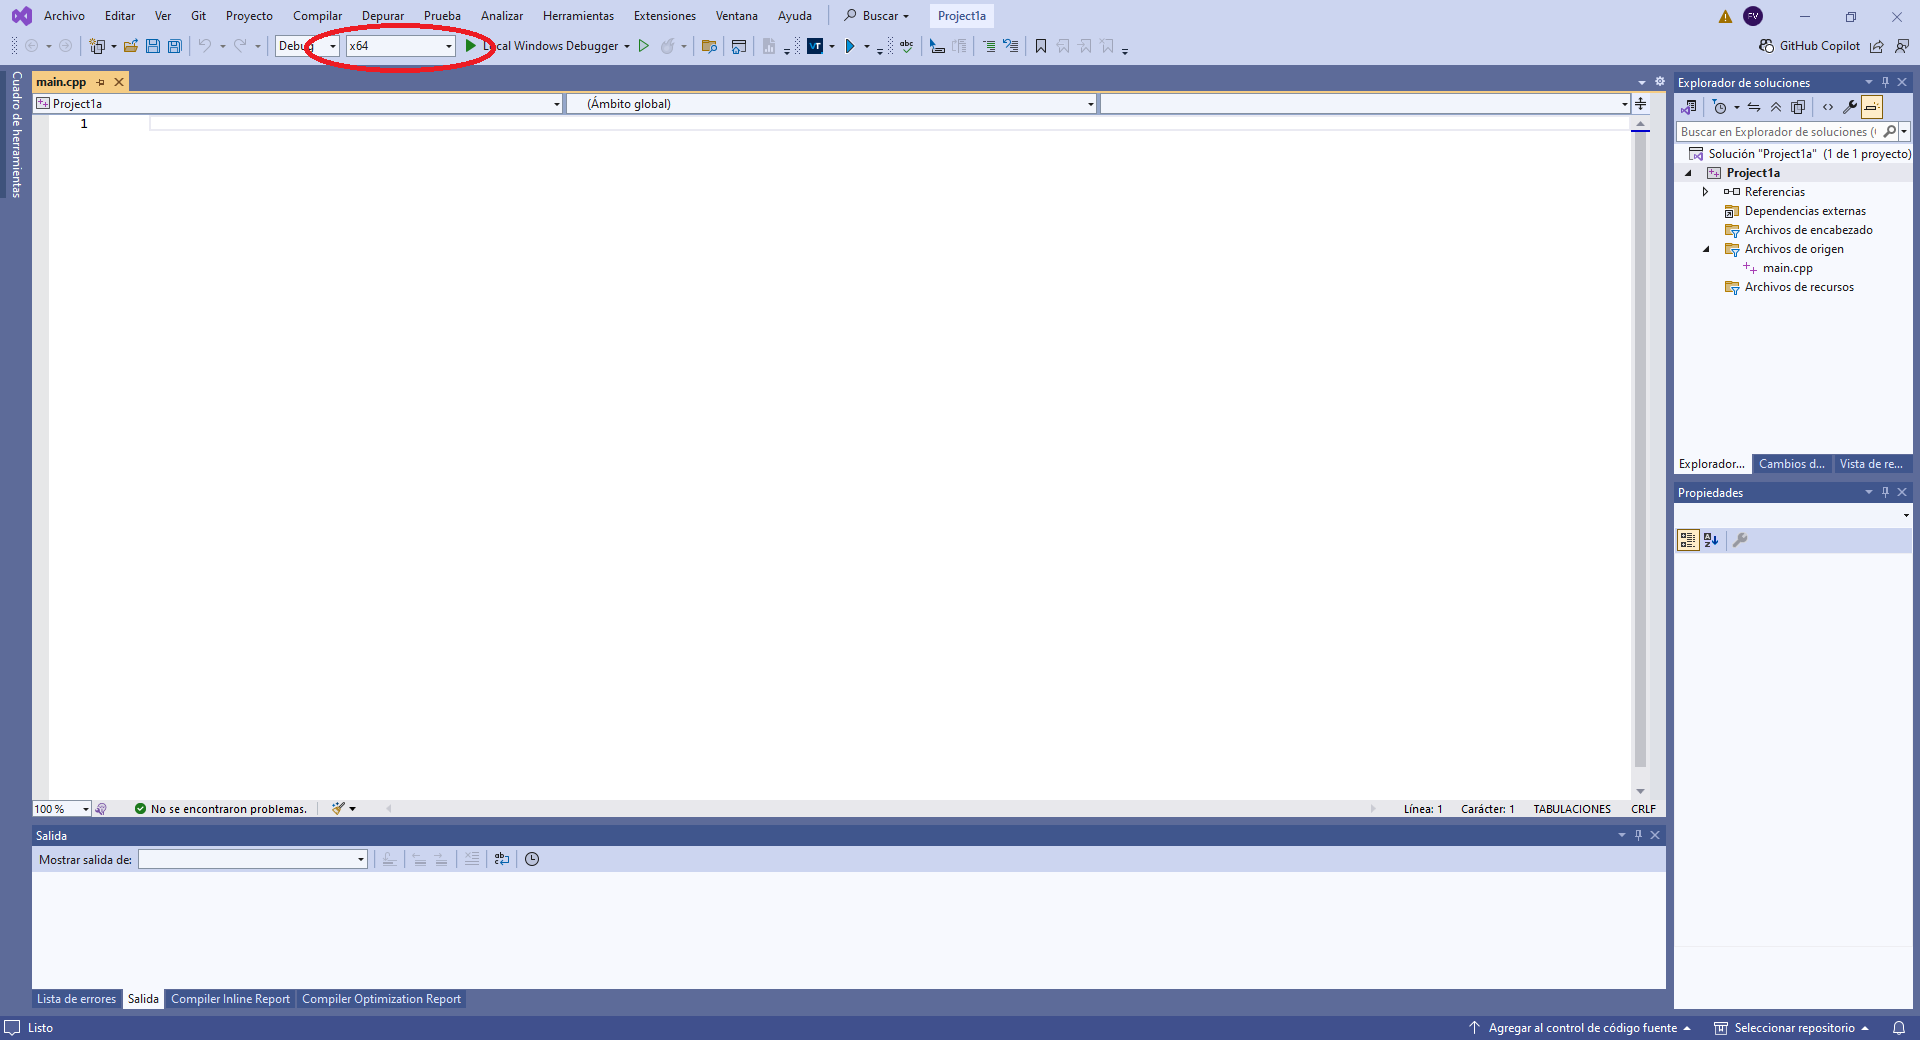Click Sync with Active Document icon
Screen dimensions: 1920x1040
(x=1754, y=107)
